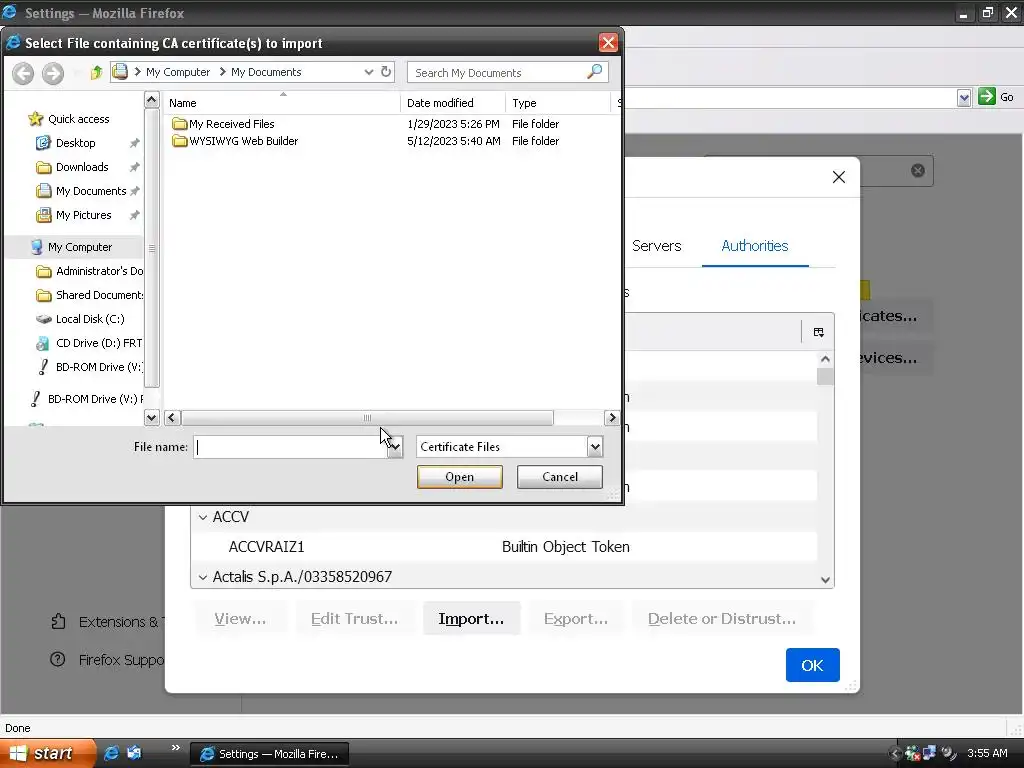Screen dimensions: 1024x768
Task: Click the search magnifier icon
Action: (x=594, y=72)
